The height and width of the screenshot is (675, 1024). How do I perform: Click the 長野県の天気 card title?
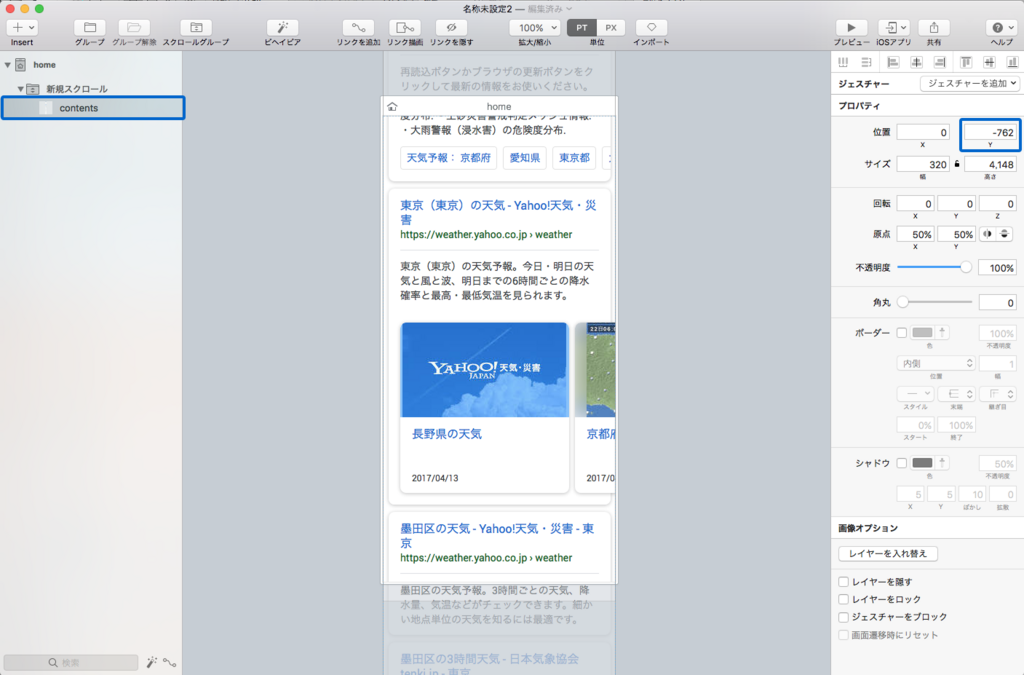coord(447,433)
